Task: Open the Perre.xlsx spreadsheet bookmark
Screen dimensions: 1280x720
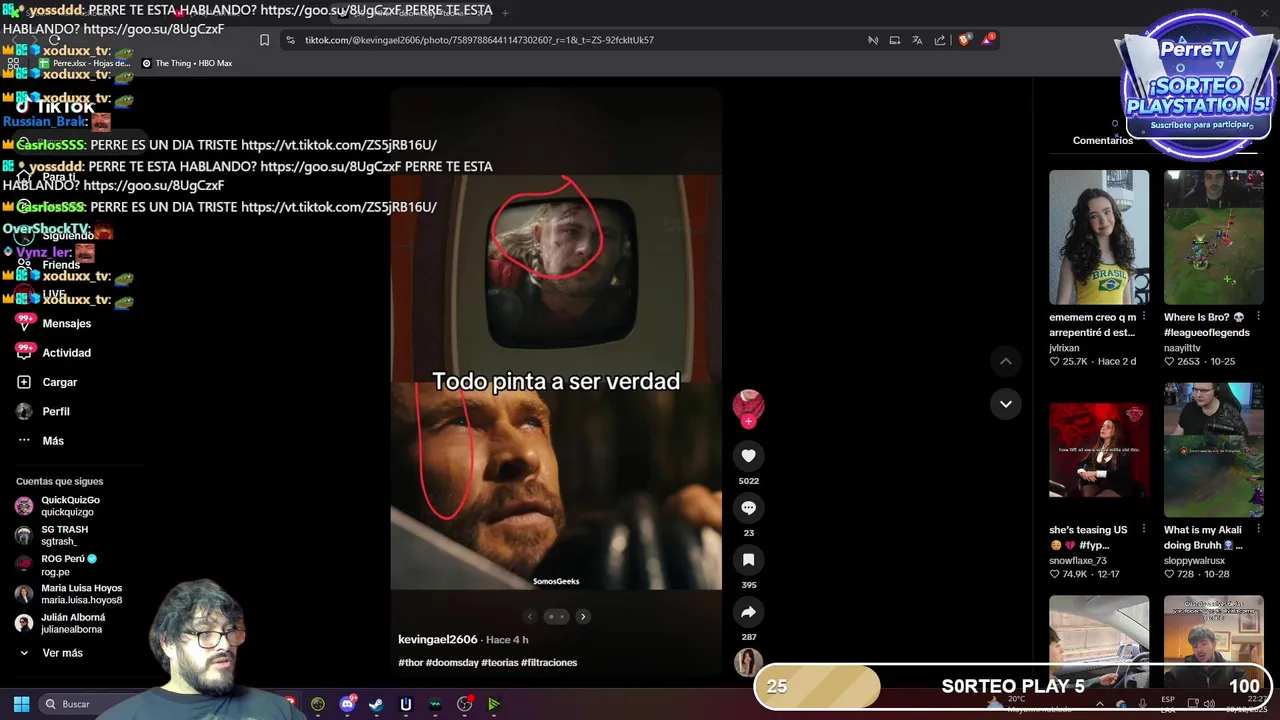Action: click(x=84, y=63)
